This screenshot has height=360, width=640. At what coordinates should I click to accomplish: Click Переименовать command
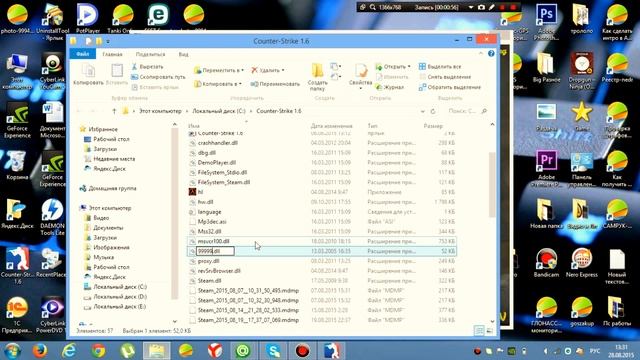(x=275, y=84)
